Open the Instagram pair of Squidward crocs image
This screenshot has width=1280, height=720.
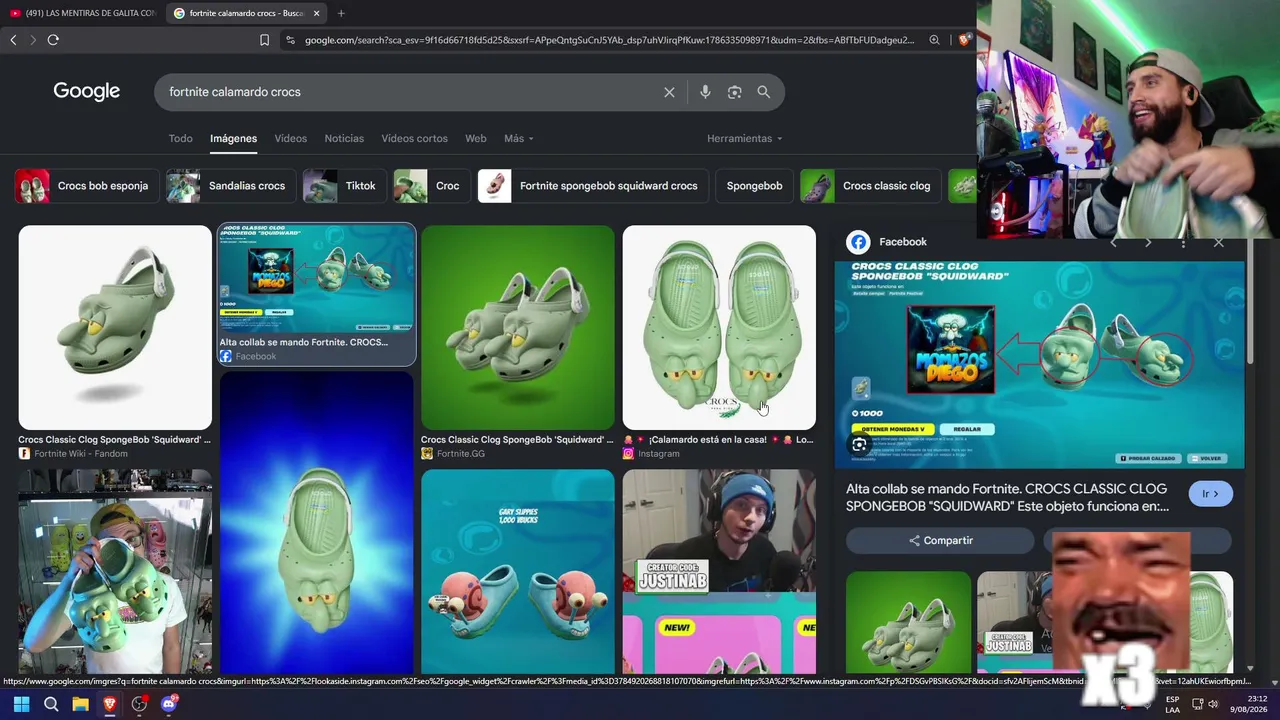pyautogui.click(x=719, y=327)
